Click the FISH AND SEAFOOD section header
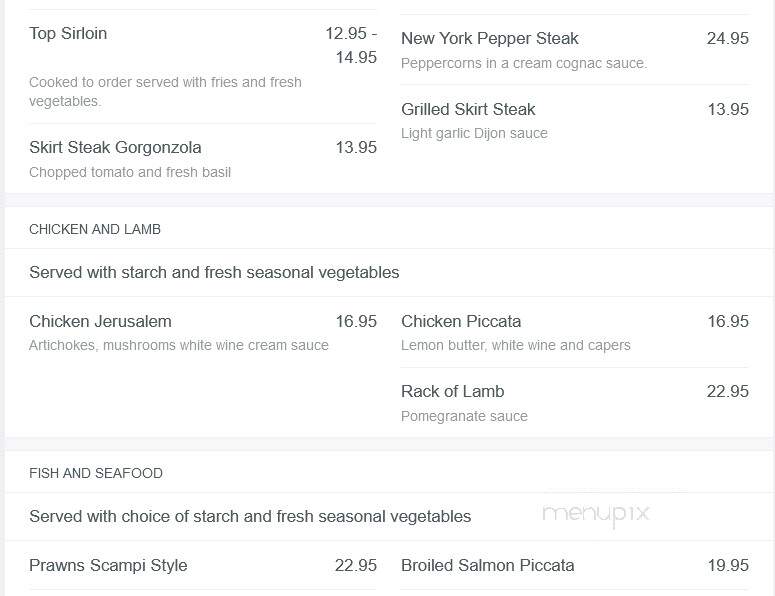This screenshot has width=775, height=596. click(96, 473)
